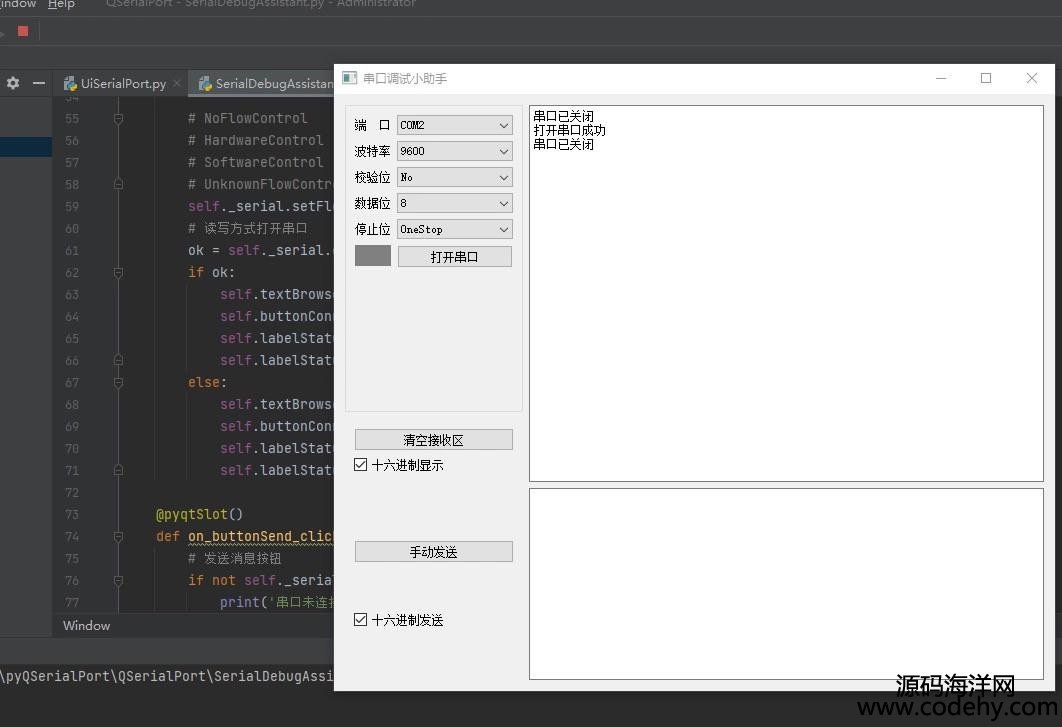Screen dimensions: 1062x727
Task: Toggle the 十六进制显示 checkbox
Action: 361,465
